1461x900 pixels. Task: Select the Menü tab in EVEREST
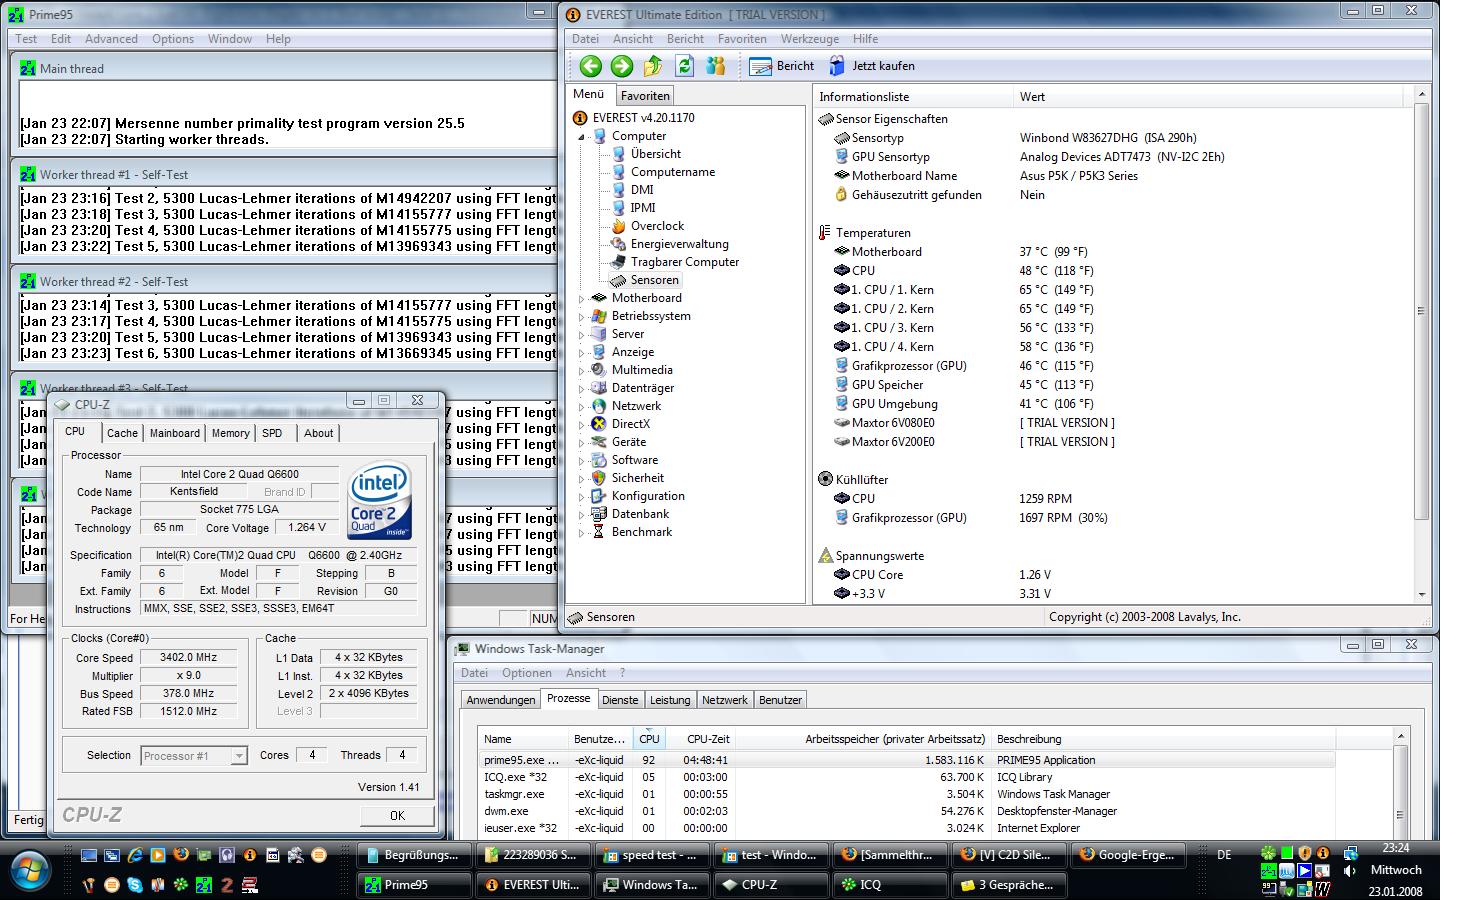(589, 94)
